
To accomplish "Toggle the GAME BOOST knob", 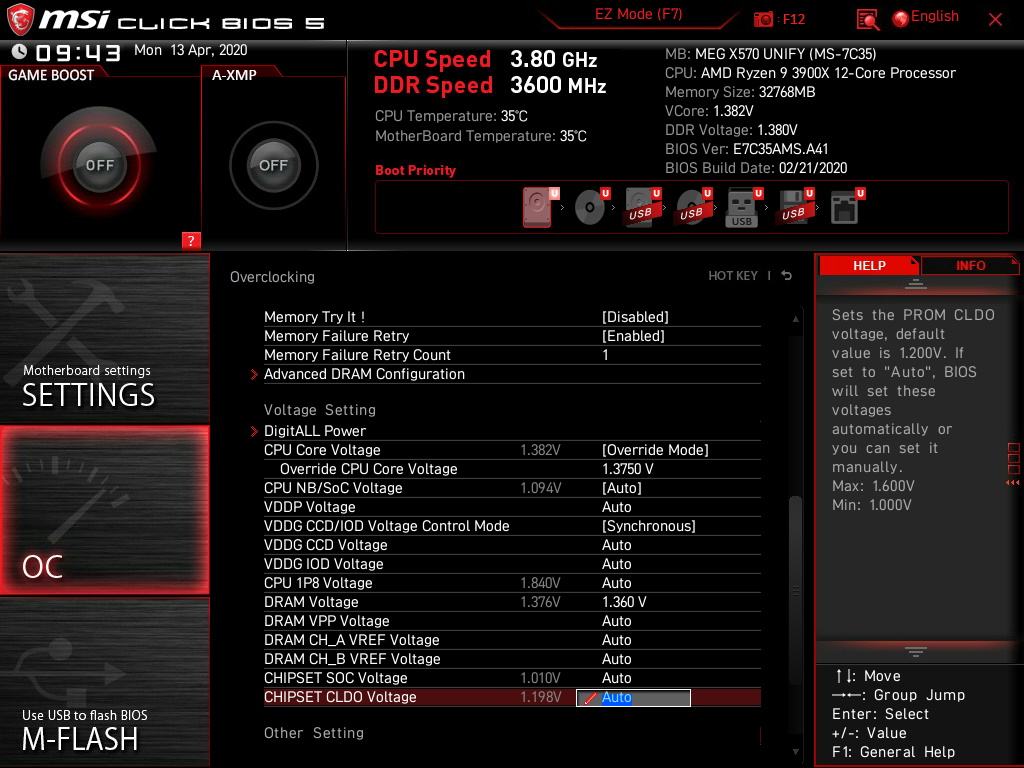I will 99,165.
